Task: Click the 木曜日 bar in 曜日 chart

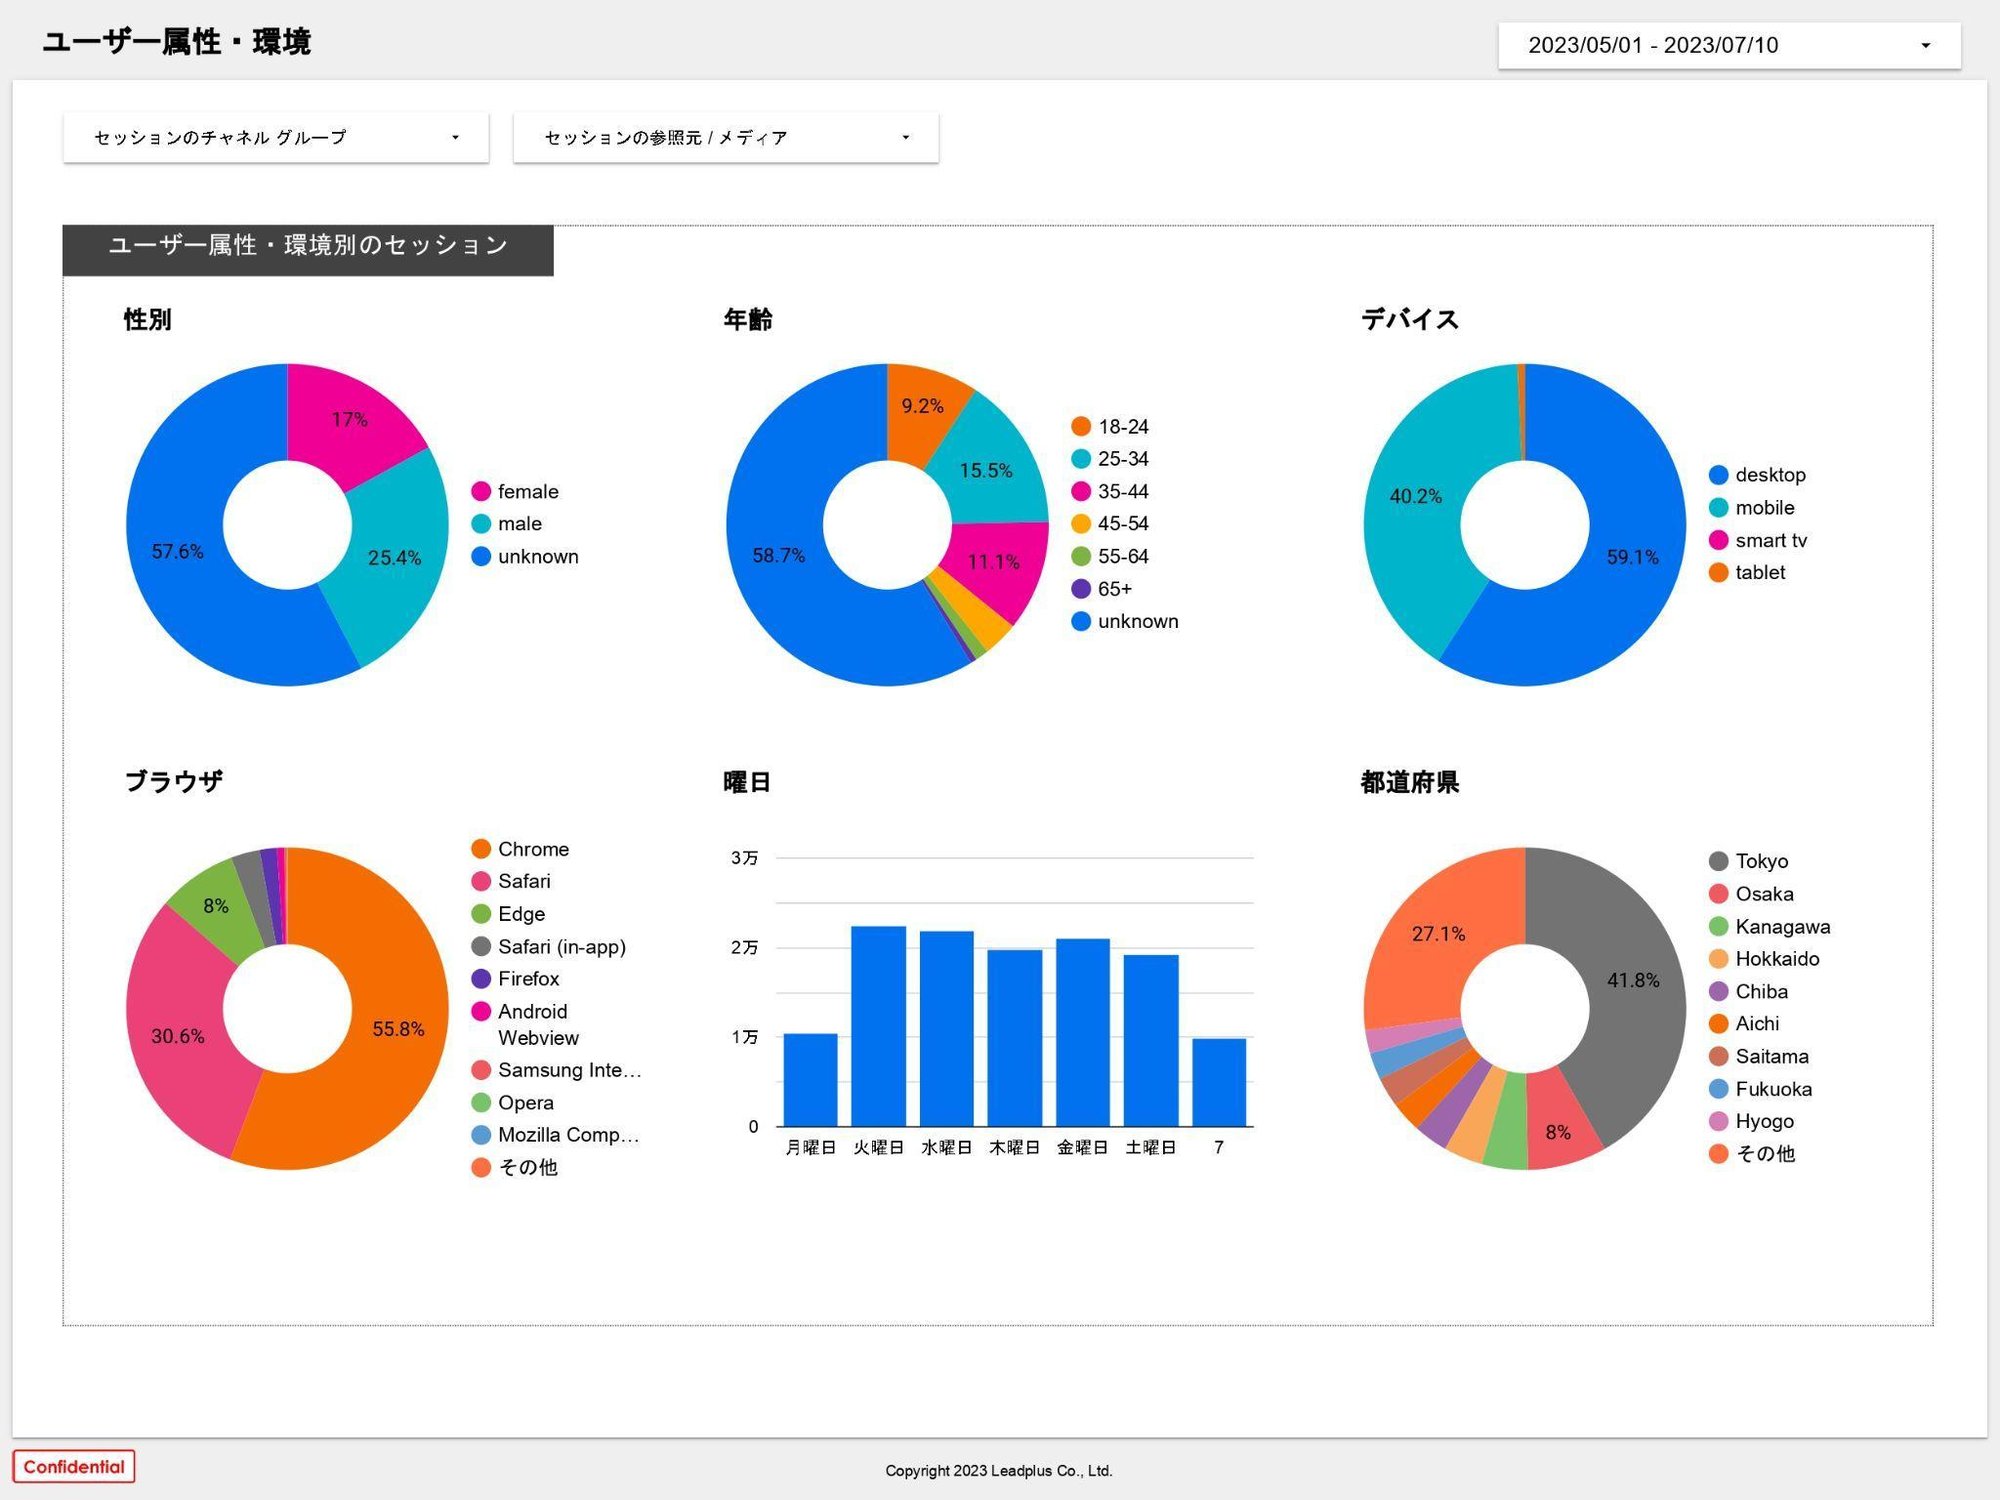Action: (x=1015, y=1038)
